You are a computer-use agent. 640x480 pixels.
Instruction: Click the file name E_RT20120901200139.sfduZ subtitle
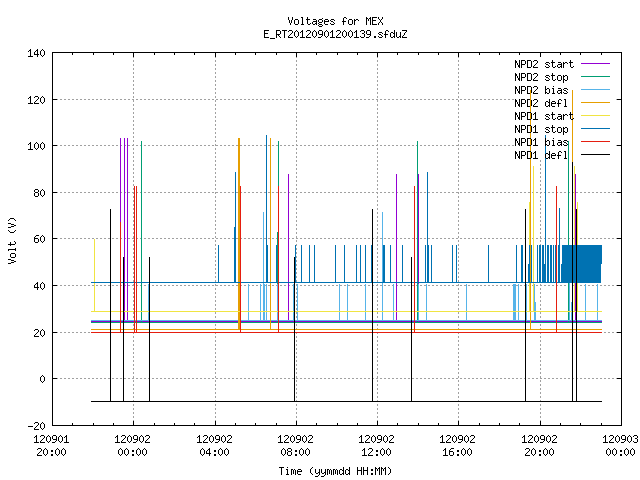coord(335,34)
